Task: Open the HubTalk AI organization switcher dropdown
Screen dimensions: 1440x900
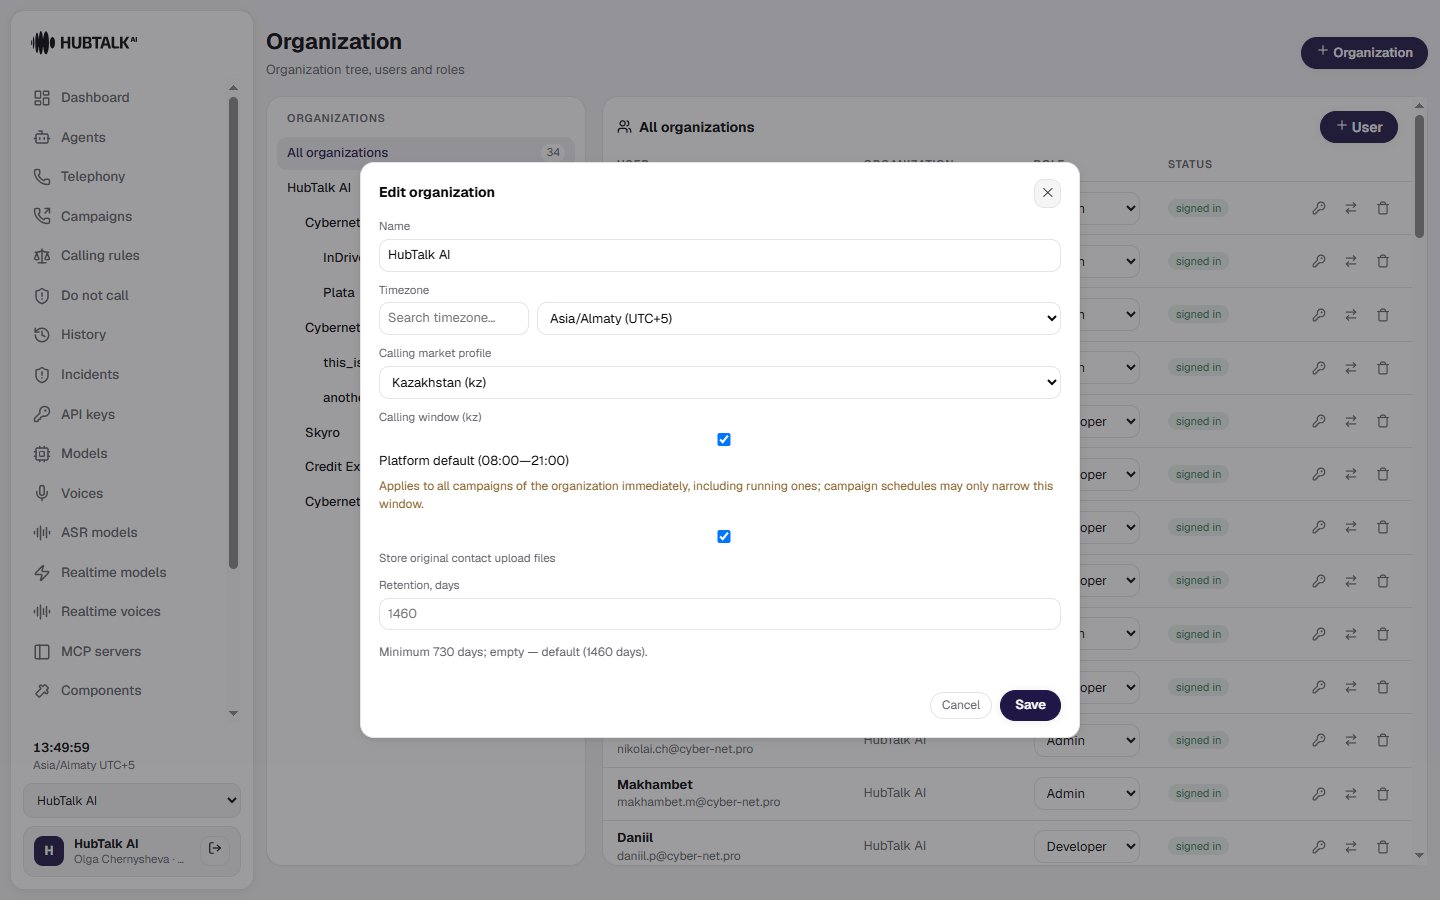Action: pyautogui.click(x=132, y=801)
